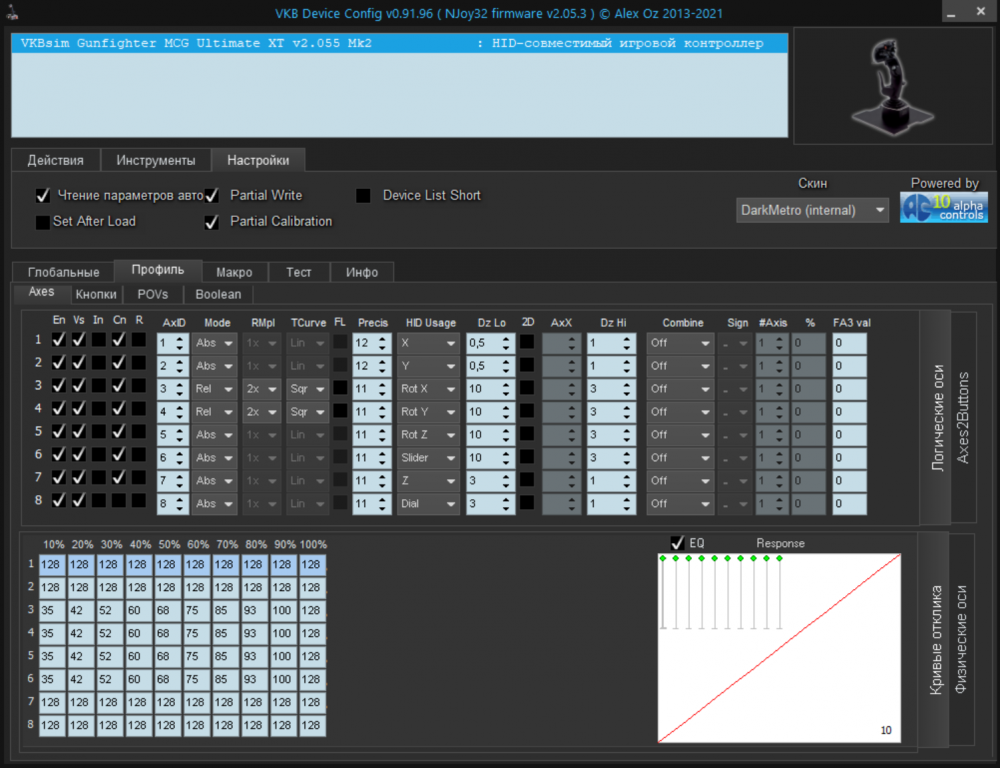Click the Alpha Controls logo

943,207
